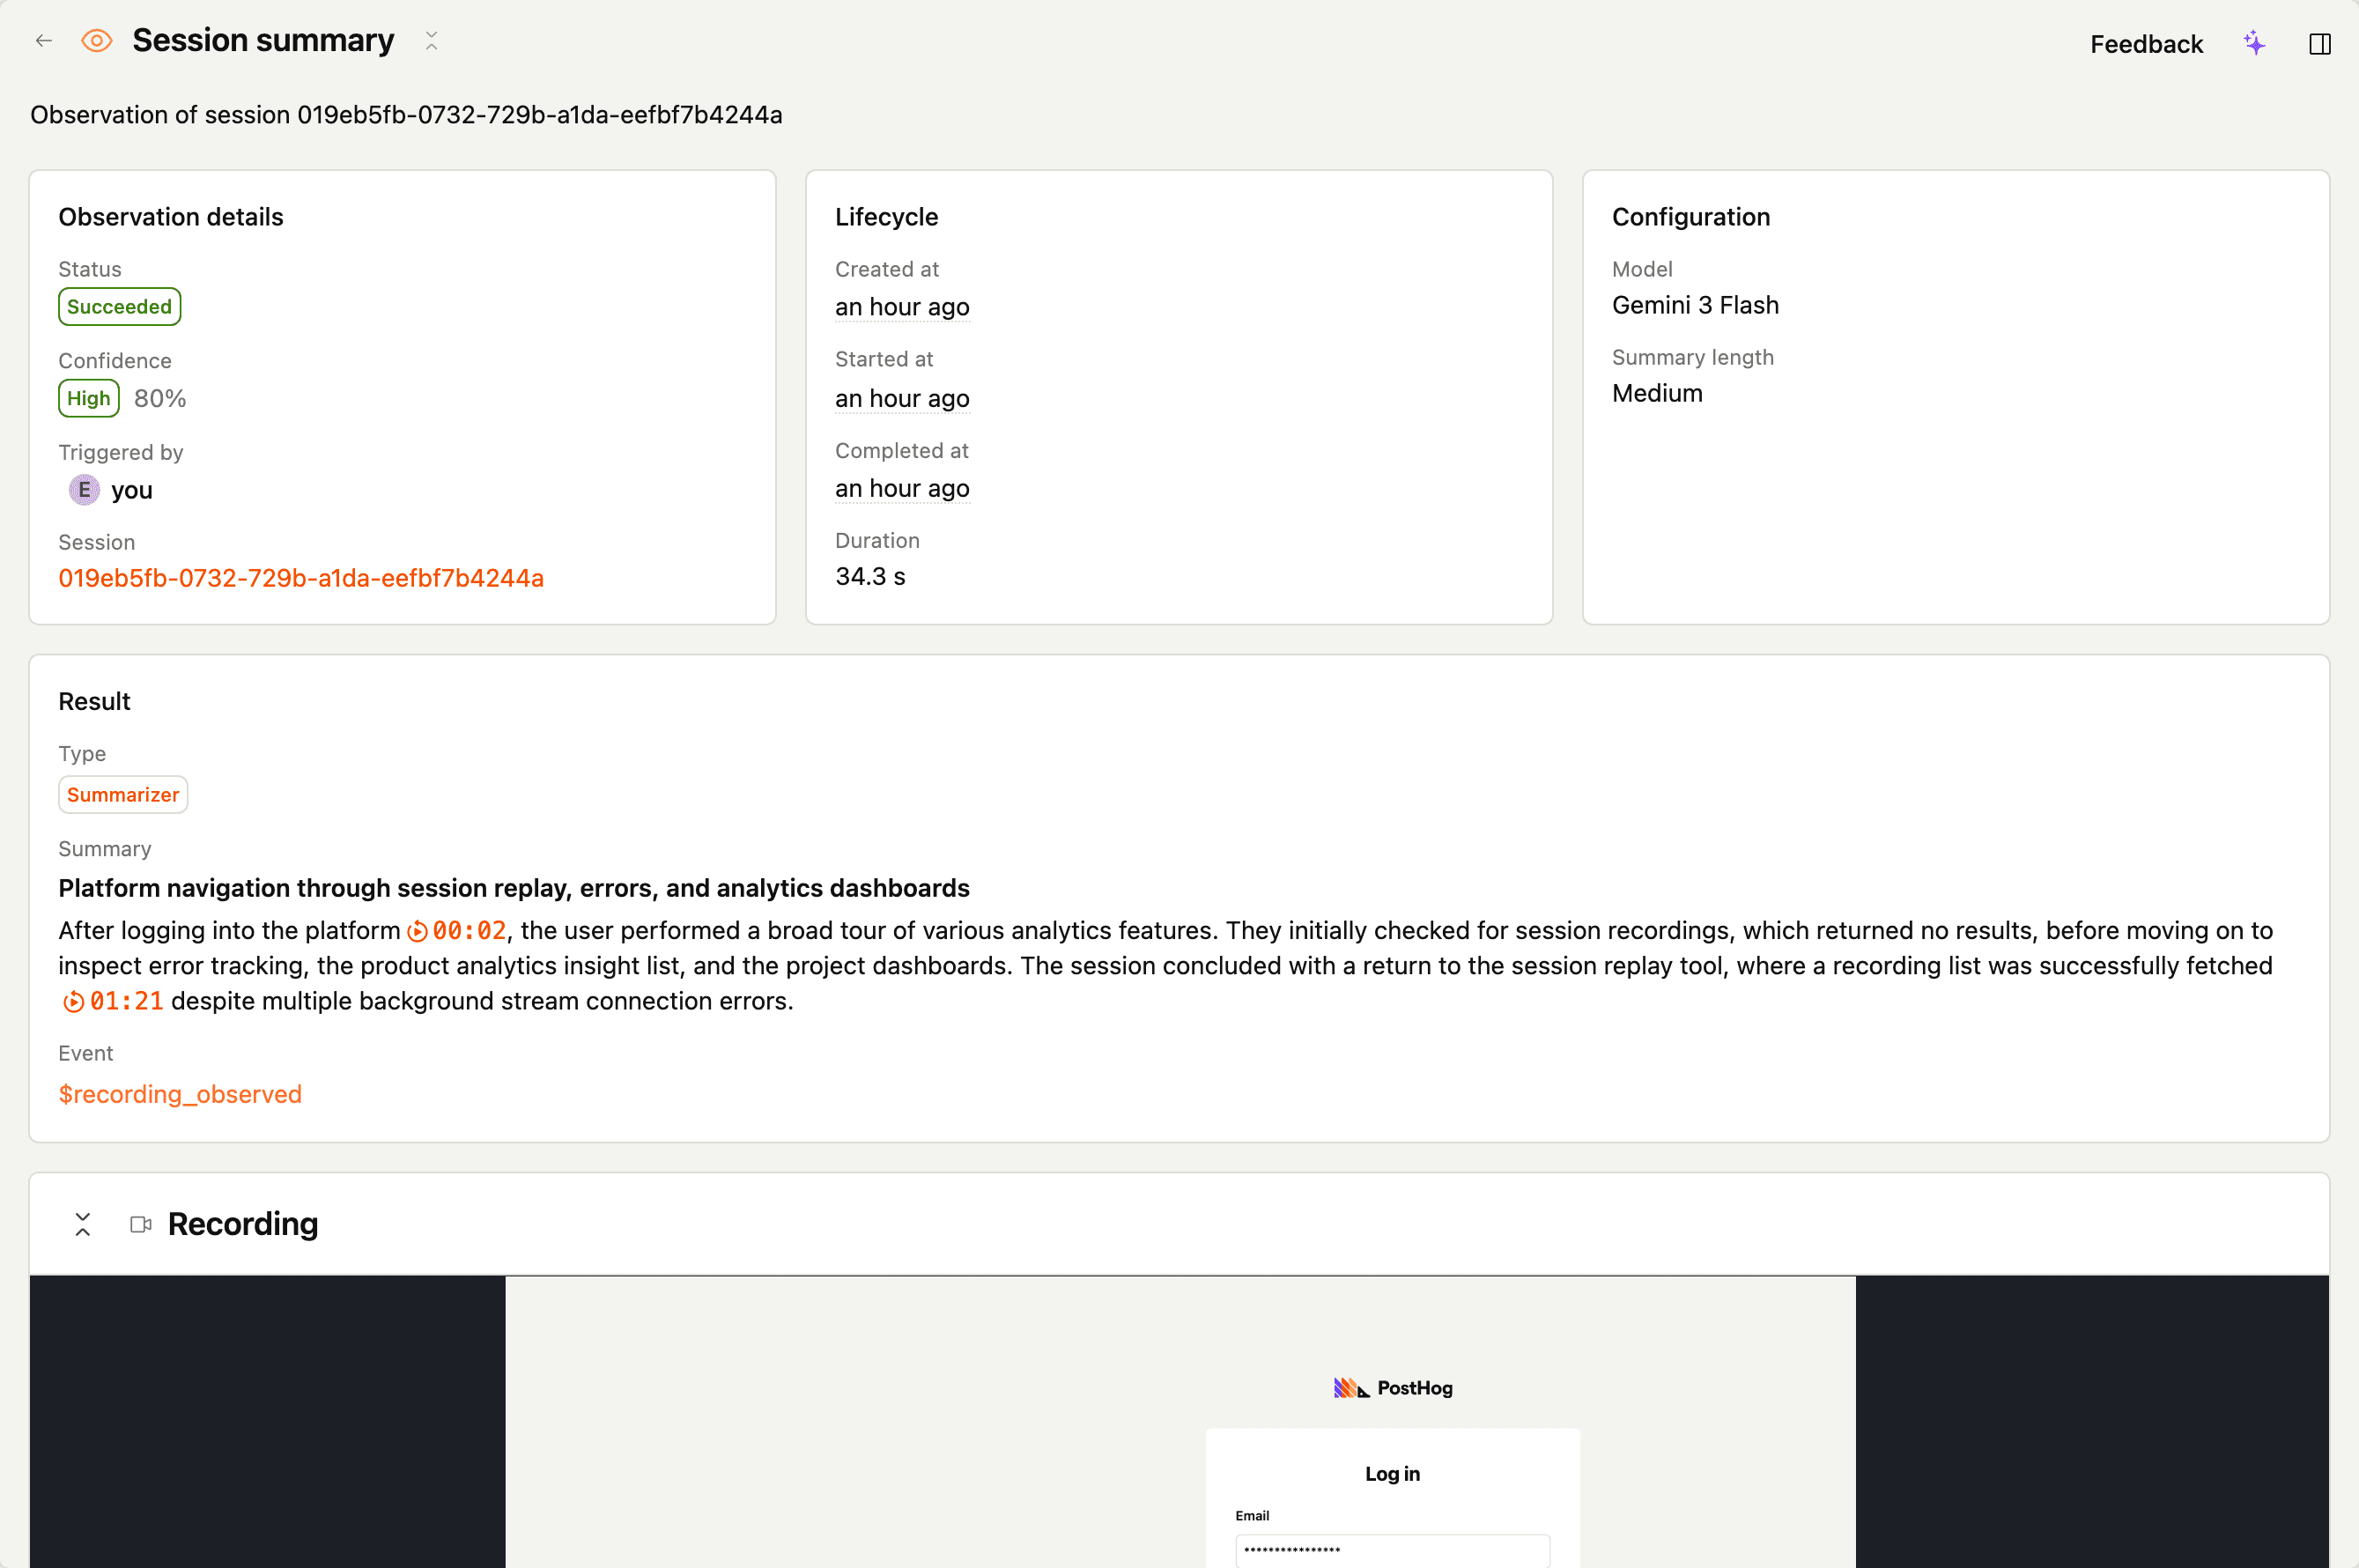
Task: Click the High confidence badge
Action: [x=89, y=399]
